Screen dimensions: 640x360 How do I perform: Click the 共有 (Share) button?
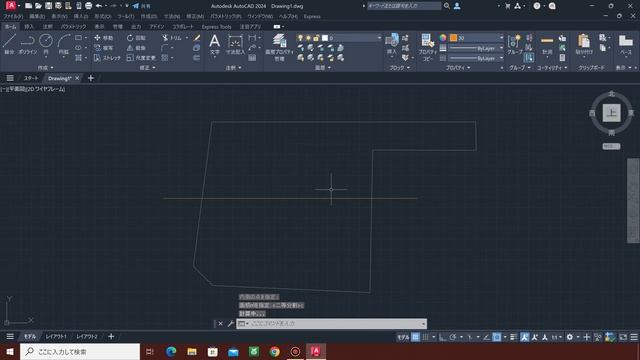point(141,6)
